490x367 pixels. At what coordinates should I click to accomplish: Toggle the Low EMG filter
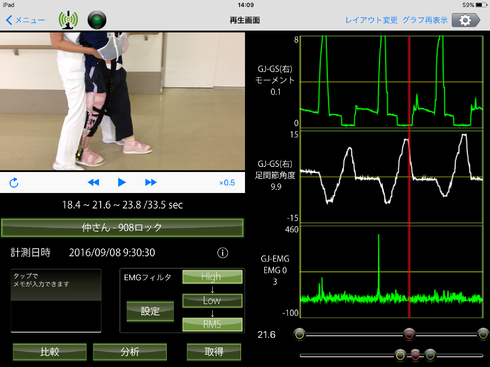(212, 300)
